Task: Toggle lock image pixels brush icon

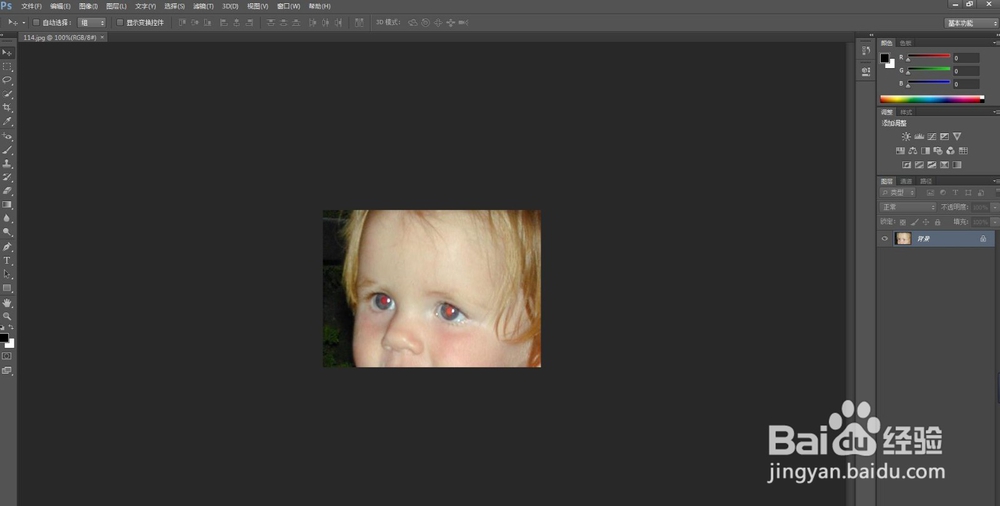Action: click(915, 222)
